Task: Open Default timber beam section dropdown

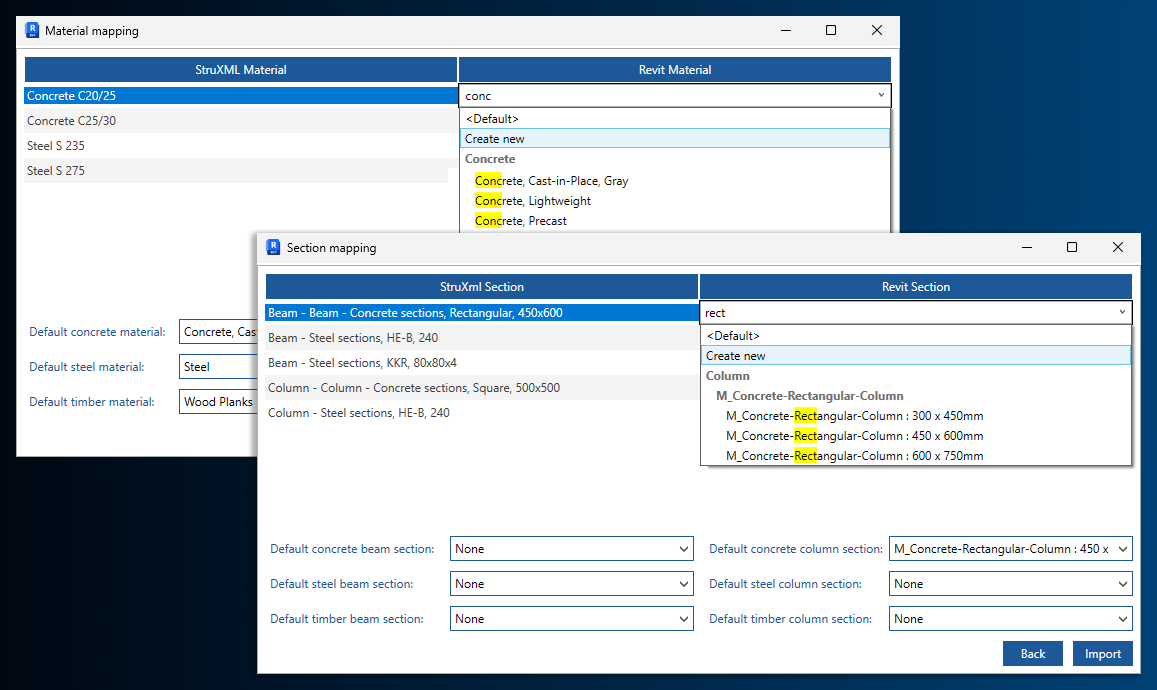Action: 572,618
